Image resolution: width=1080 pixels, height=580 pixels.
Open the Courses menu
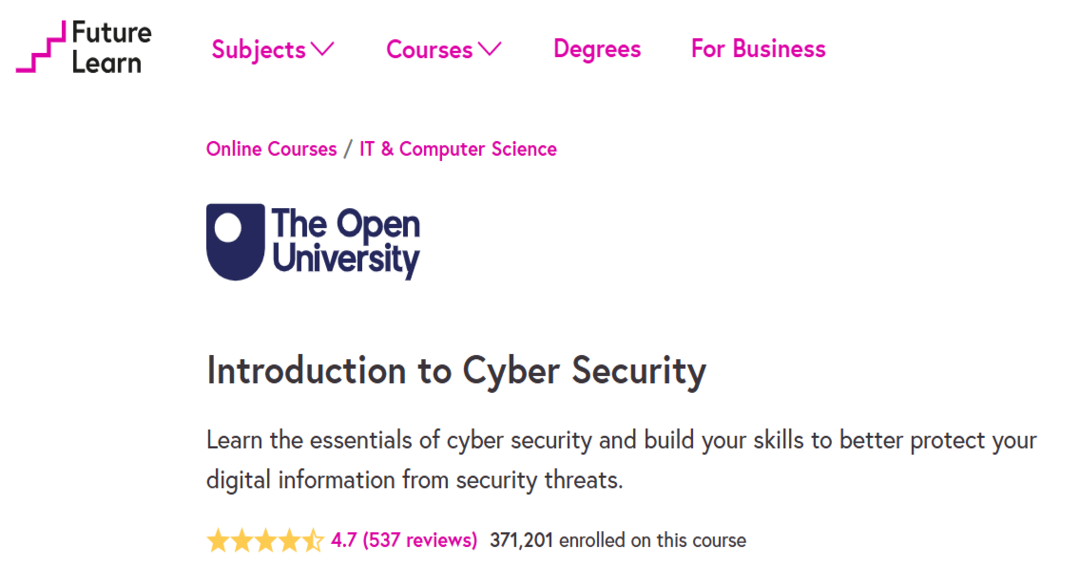tap(429, 49)
